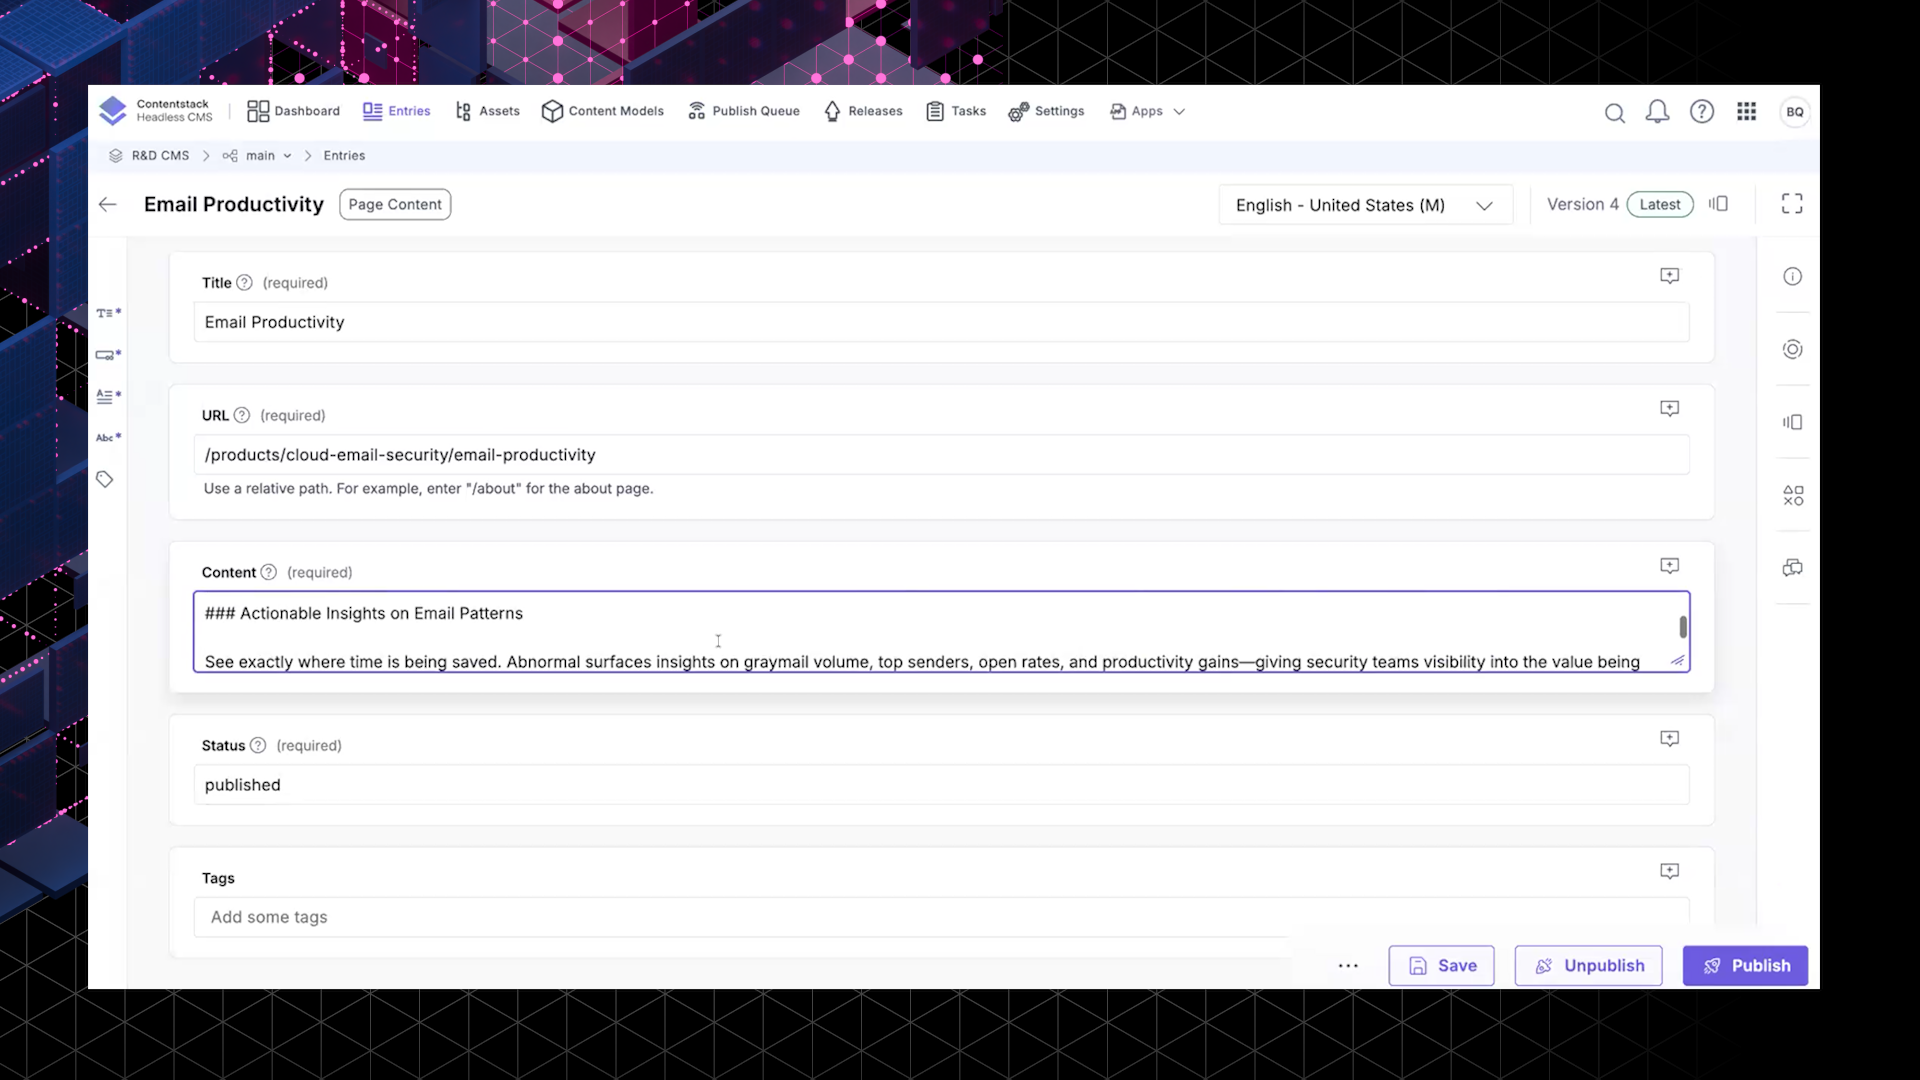Click the Content area scrollbar thumb
This screenshot has width=1920, height=1080.
(1682, 627)
